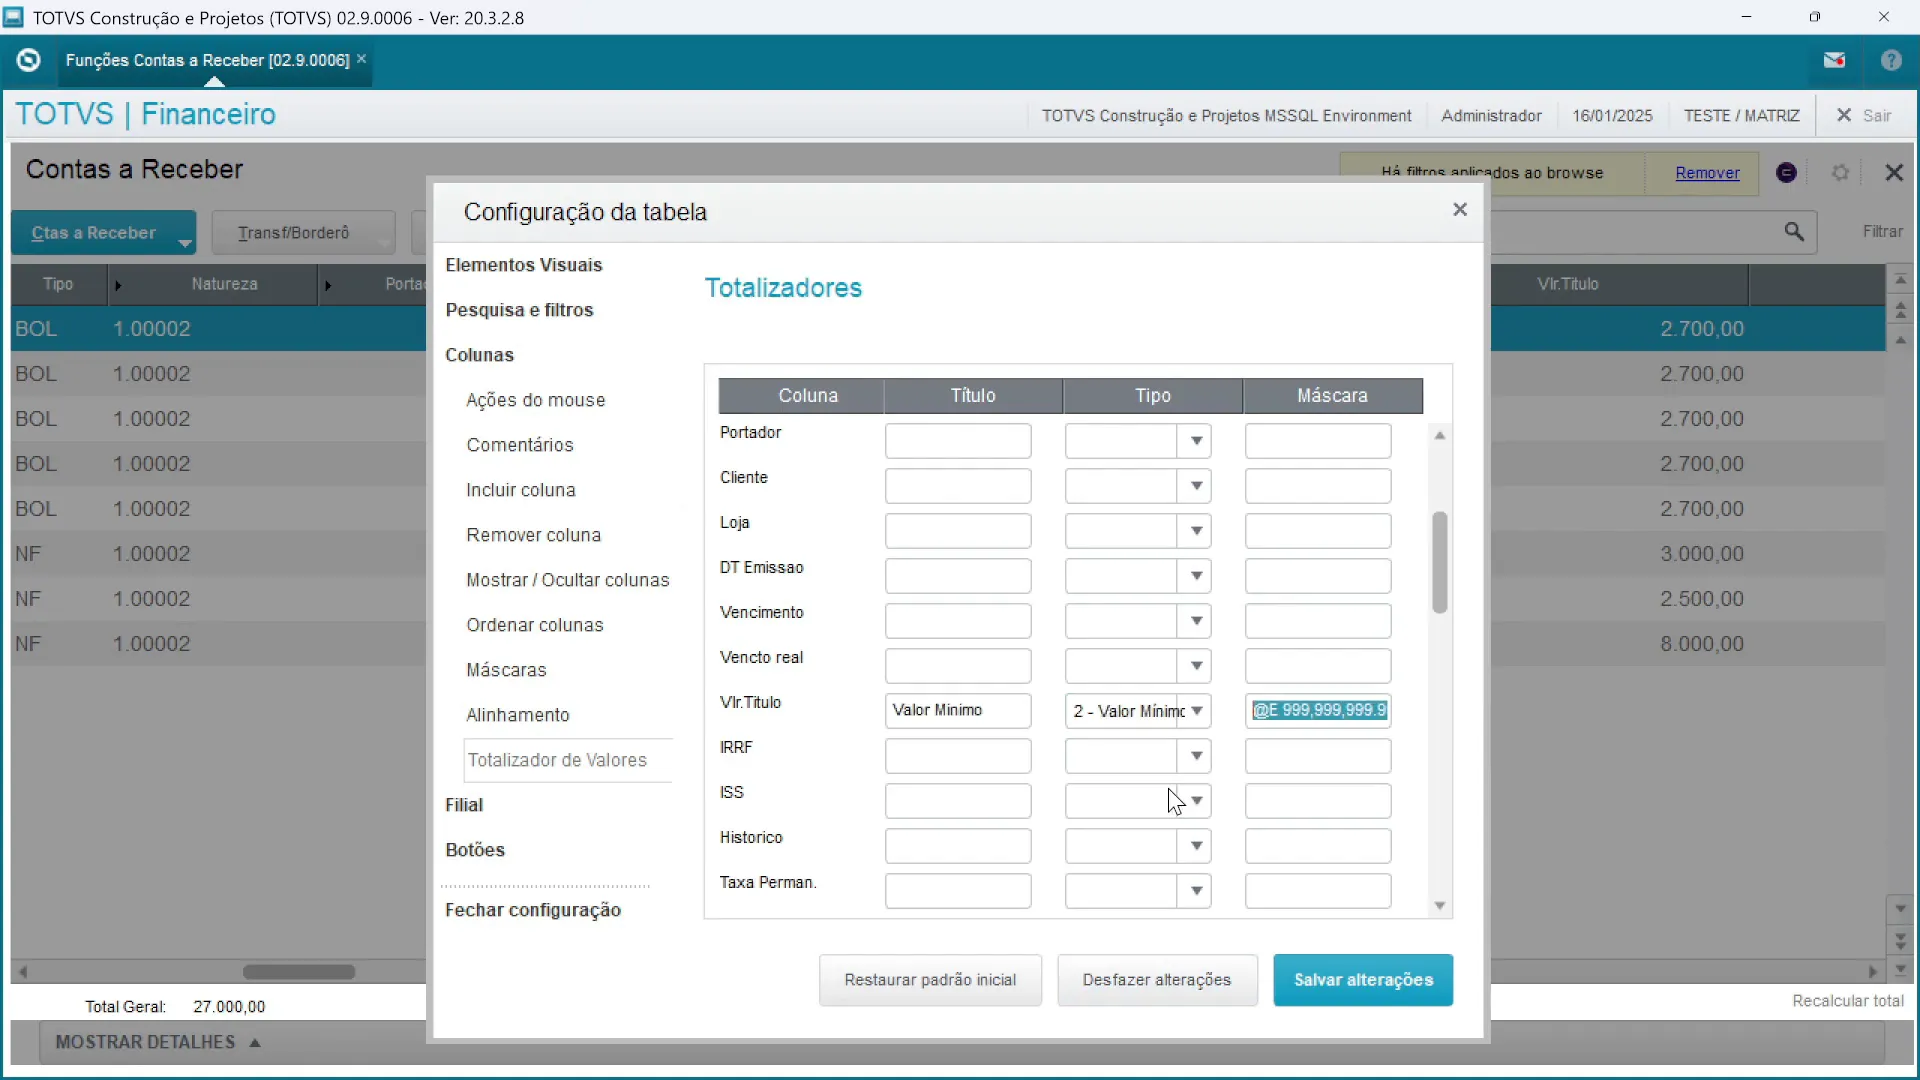The width and height of the screenshot is (1920, 1080).
Task: Expand MOSTRAR DETALHES panel
Action: (158, 1042)
